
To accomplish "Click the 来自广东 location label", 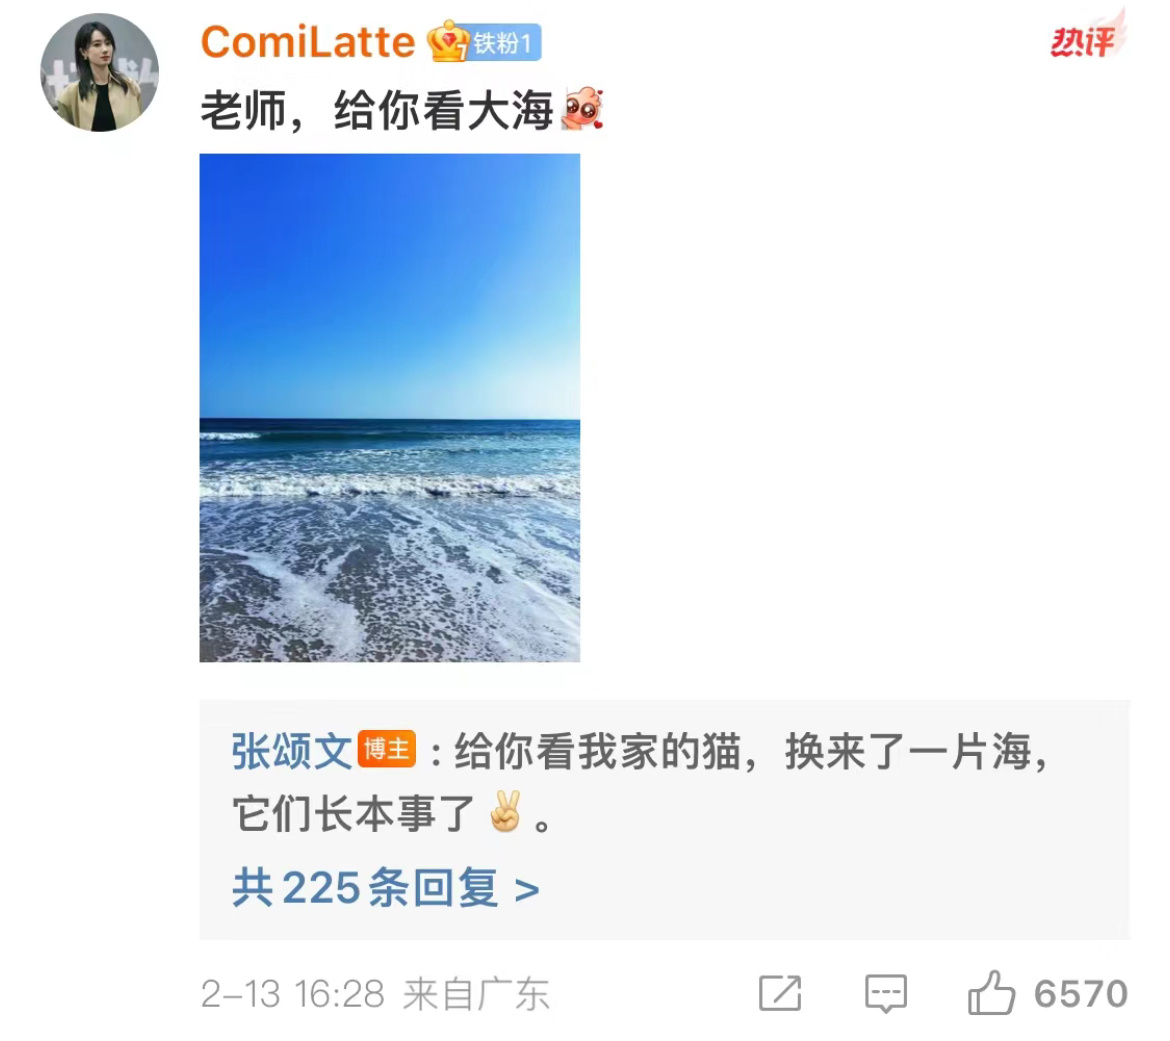I will (x=476, y=994).
